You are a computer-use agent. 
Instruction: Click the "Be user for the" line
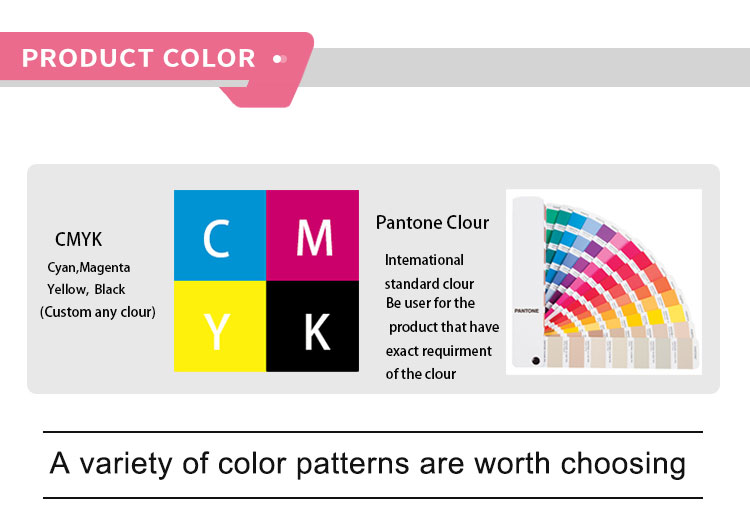(430, 303)
